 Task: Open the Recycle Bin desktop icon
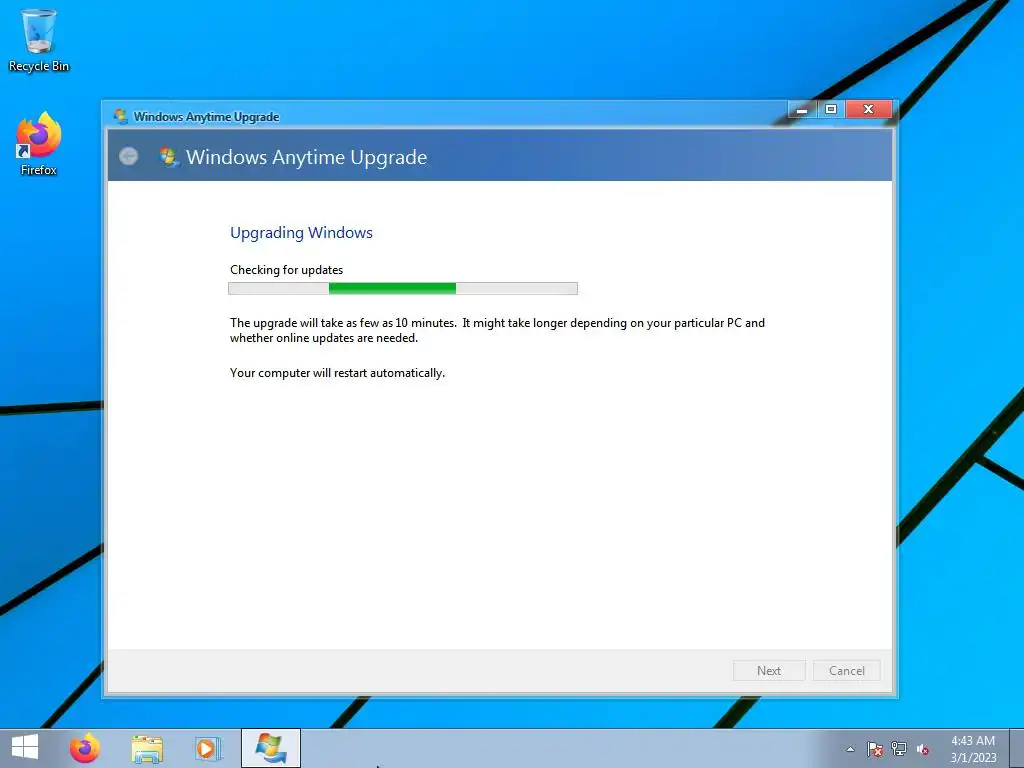coord(39,40)
